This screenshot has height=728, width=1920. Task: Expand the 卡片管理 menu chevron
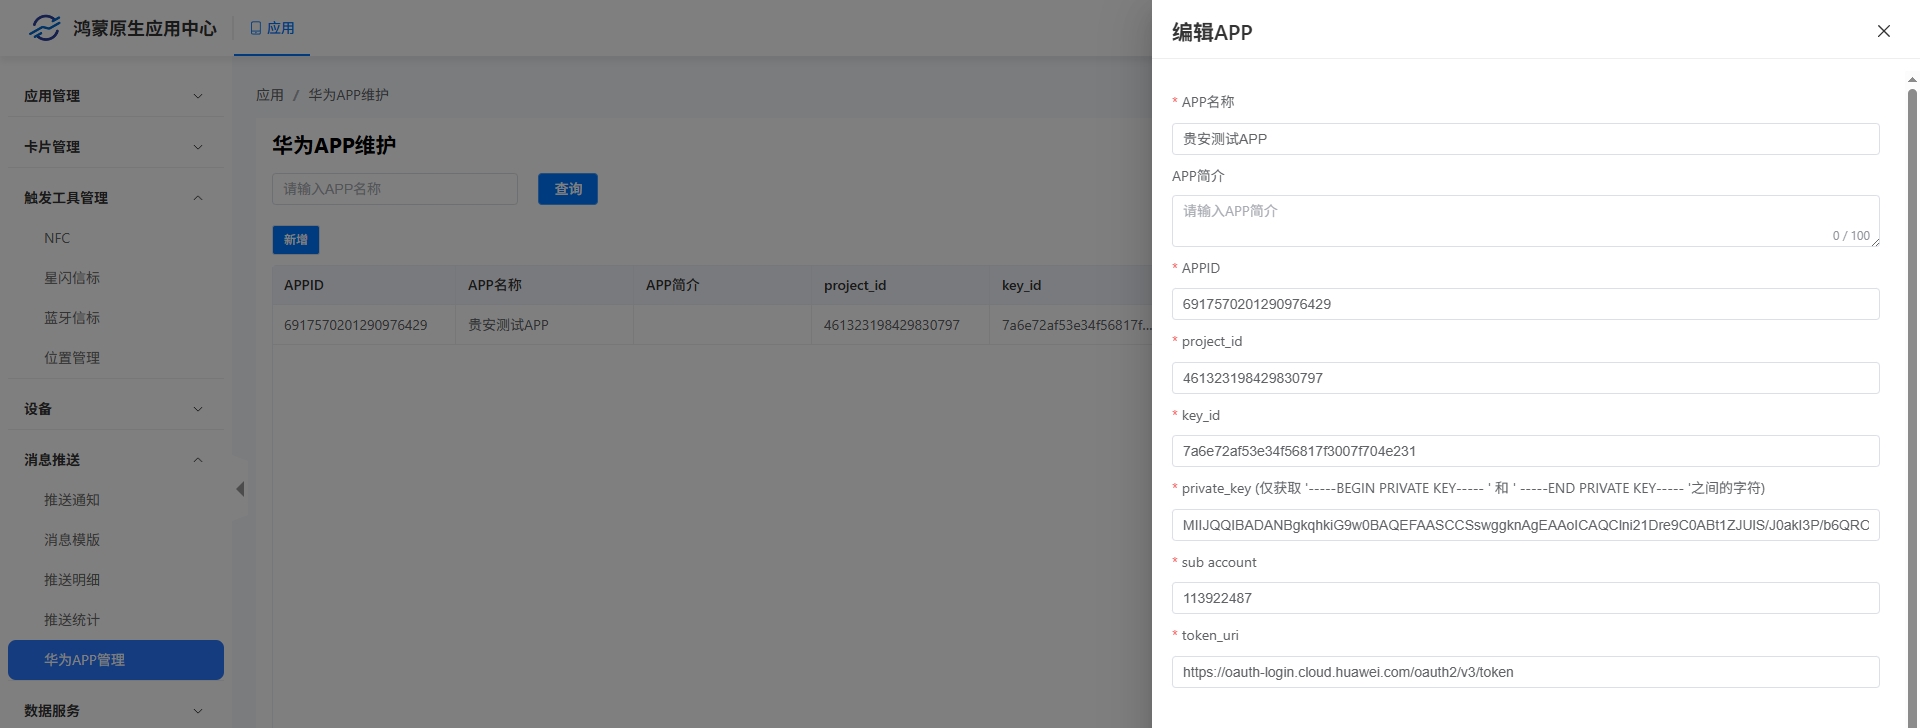pos(198,147)
